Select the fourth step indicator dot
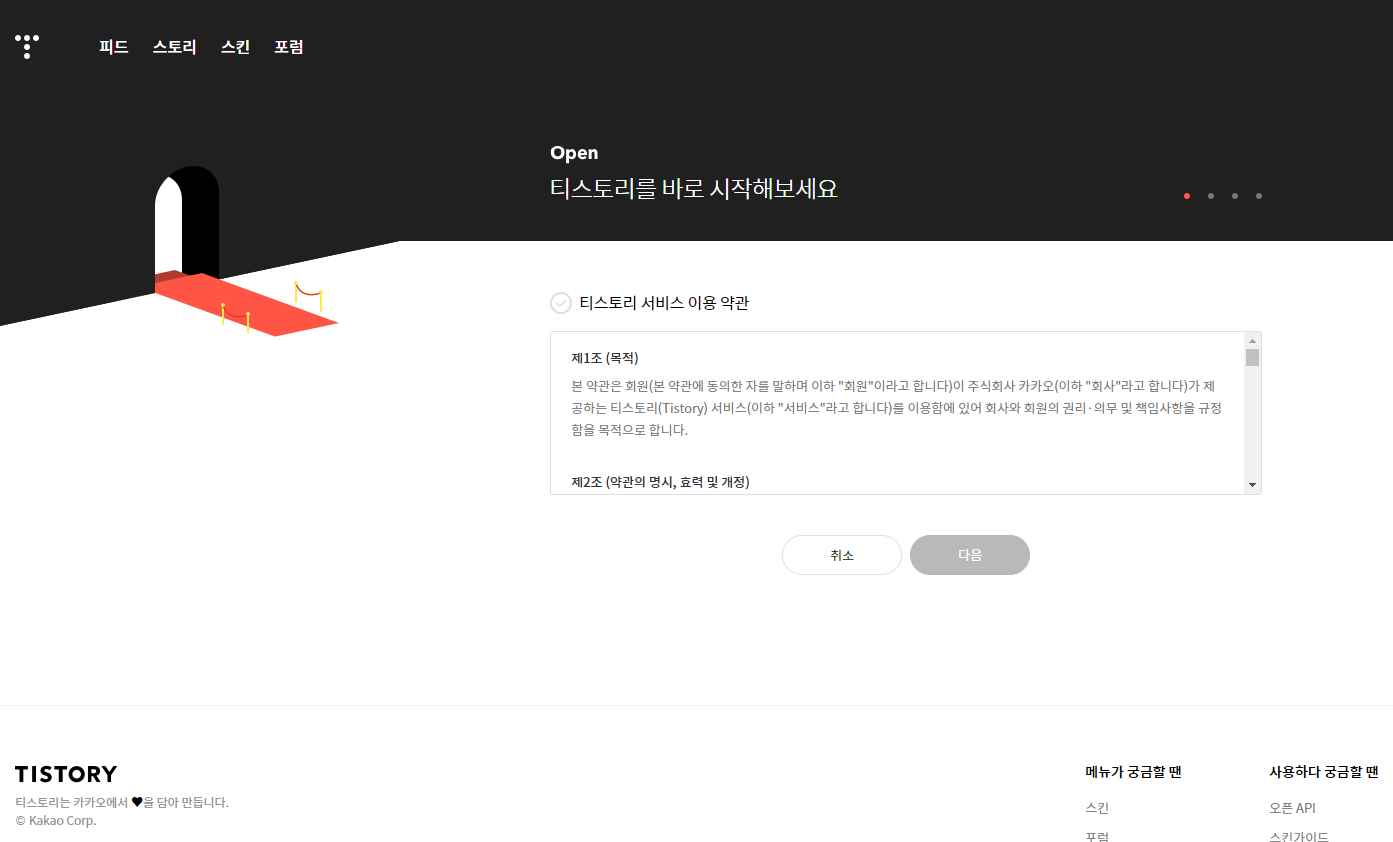Viewport: 1393px width, 842px height. [x=1259, y=196]
